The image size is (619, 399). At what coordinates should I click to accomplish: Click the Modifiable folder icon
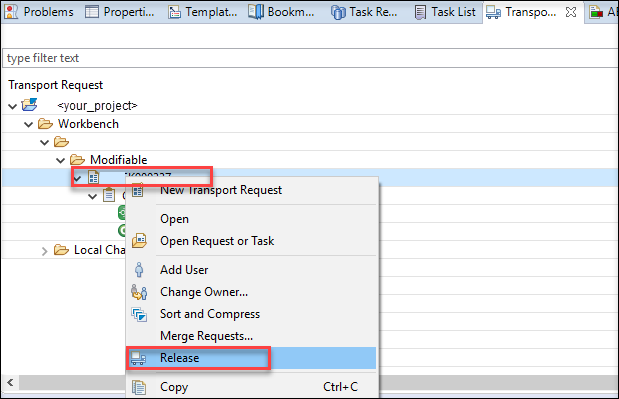pos(77,160)
